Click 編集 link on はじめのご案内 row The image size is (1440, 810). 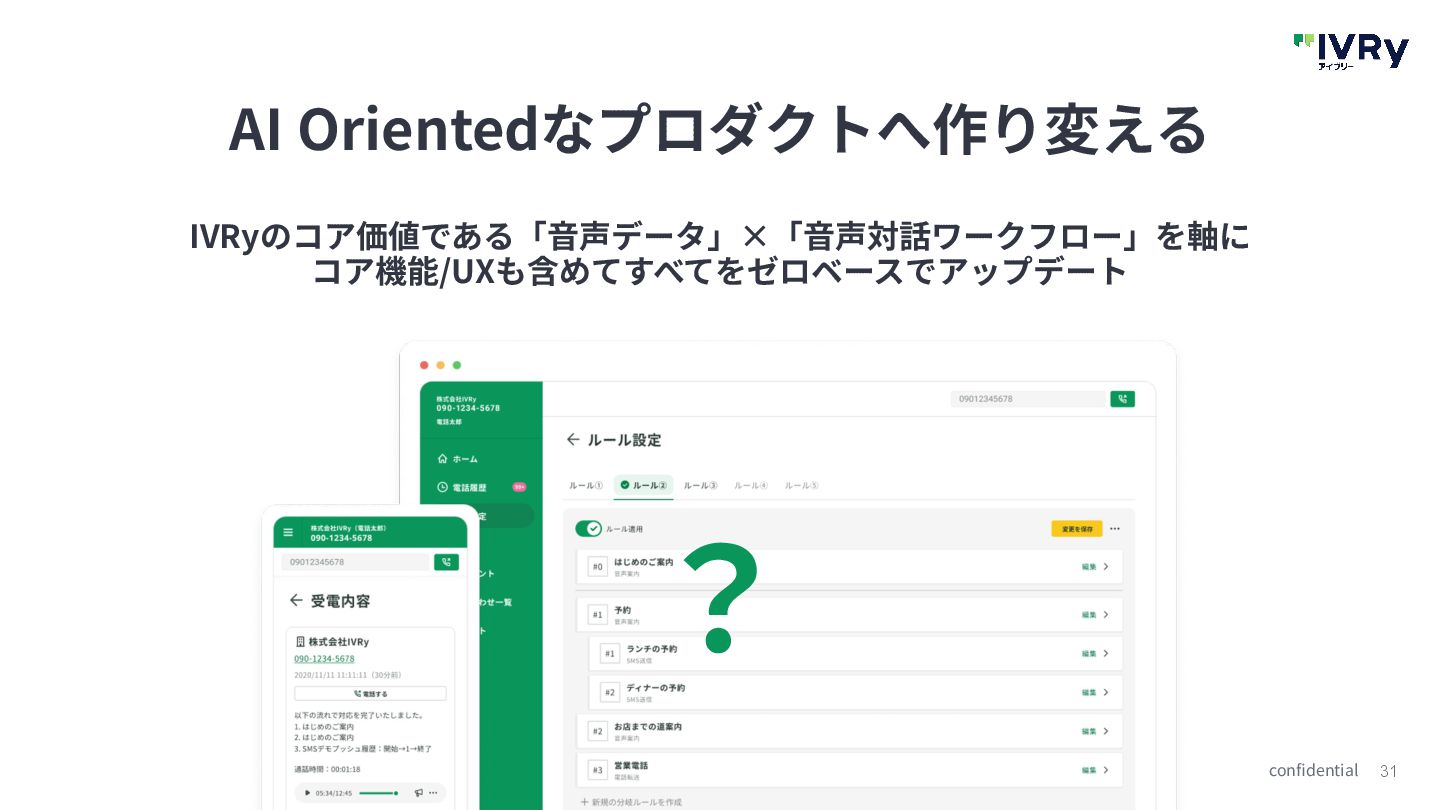click(x=1088, y=567)
